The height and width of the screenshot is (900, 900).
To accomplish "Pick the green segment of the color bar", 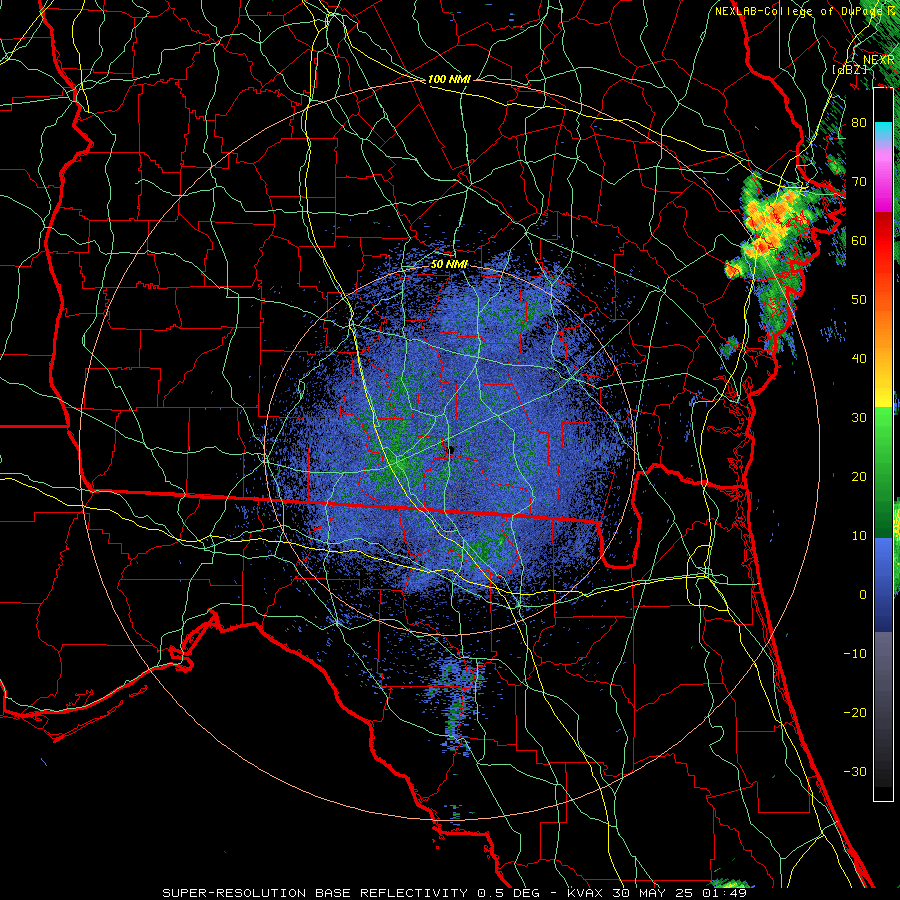I will coord(883,472).
